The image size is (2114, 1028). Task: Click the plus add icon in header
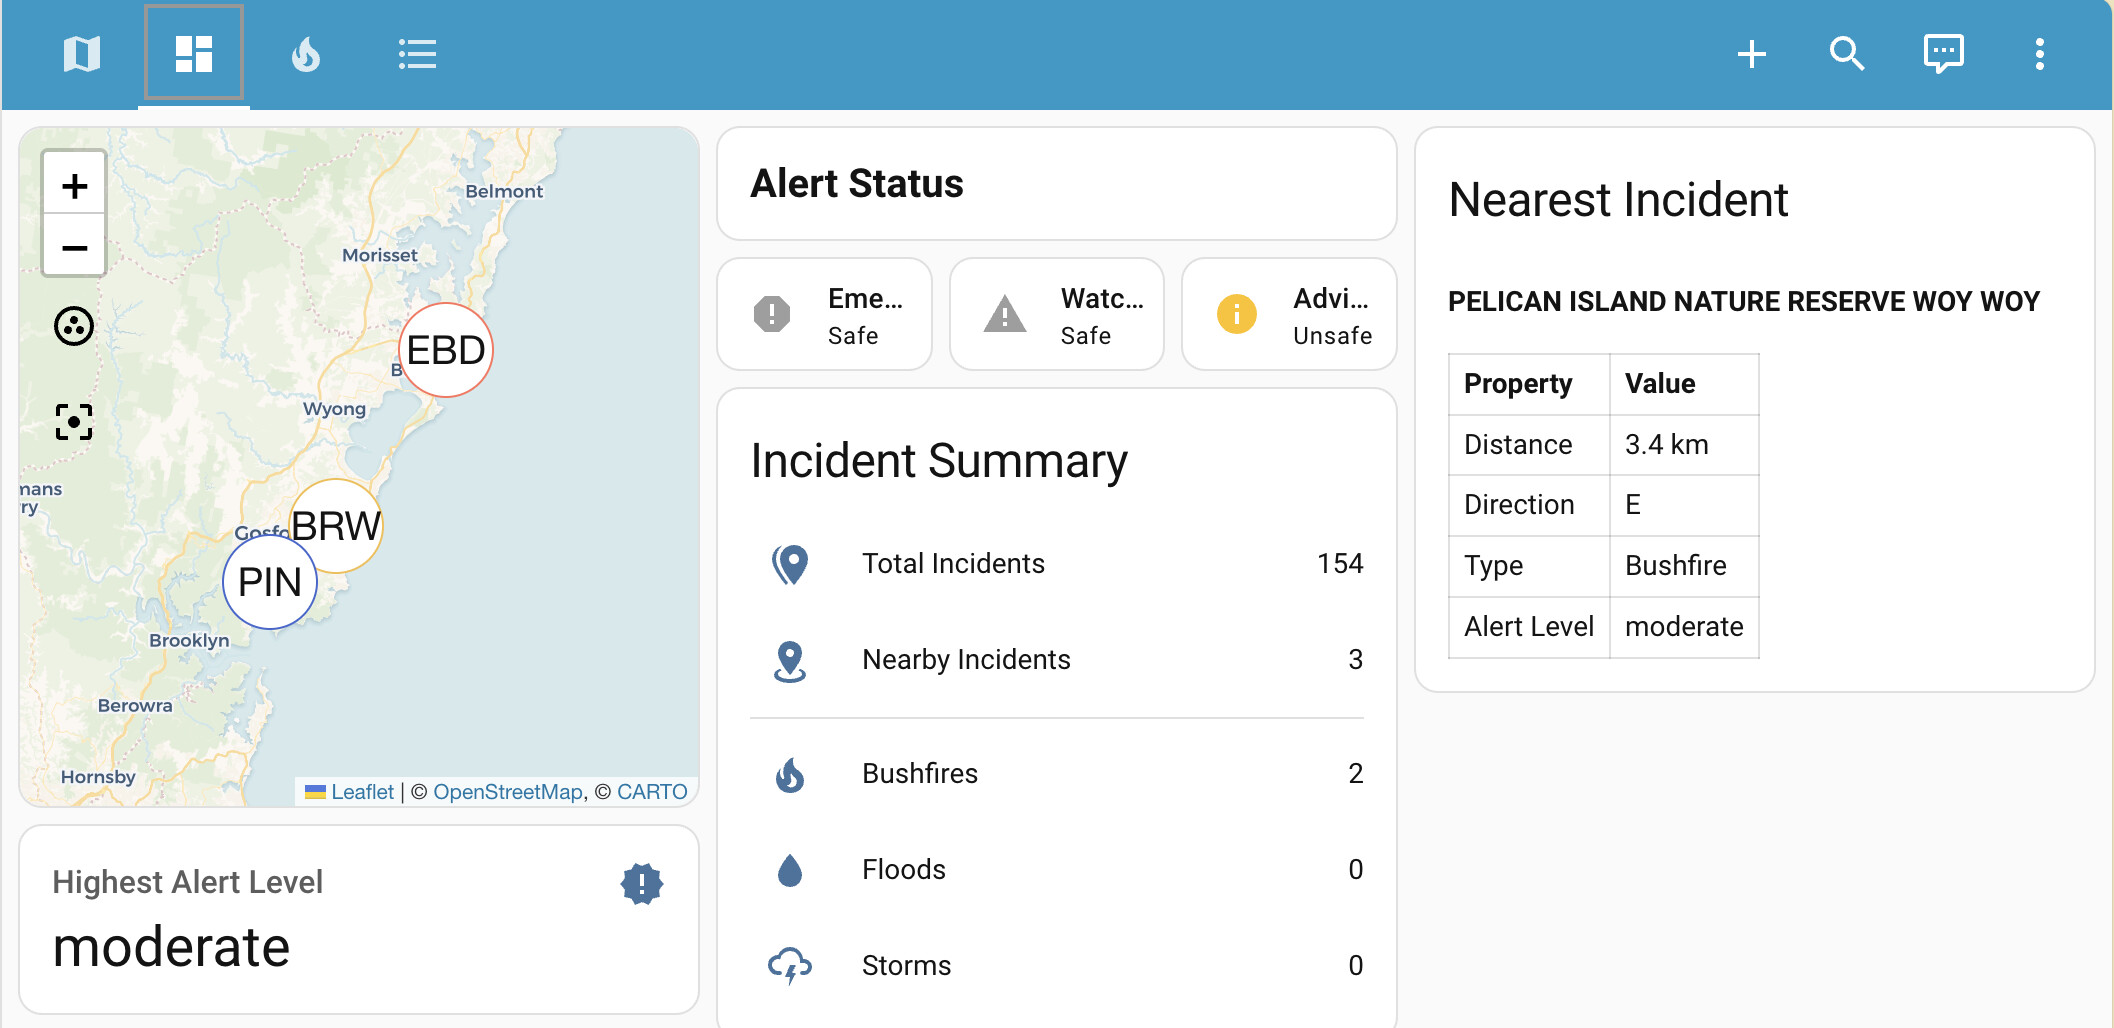1751,54
